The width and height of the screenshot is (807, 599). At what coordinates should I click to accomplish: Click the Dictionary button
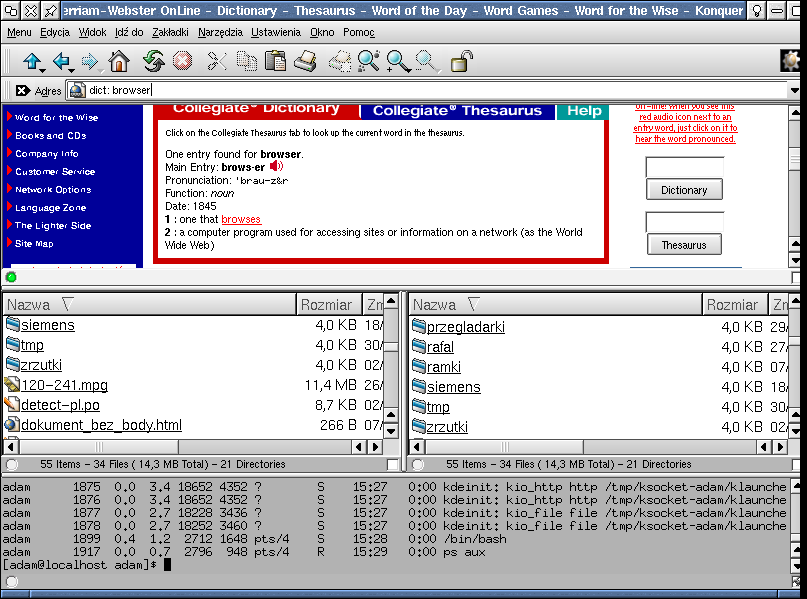click(x=684, y=190)
